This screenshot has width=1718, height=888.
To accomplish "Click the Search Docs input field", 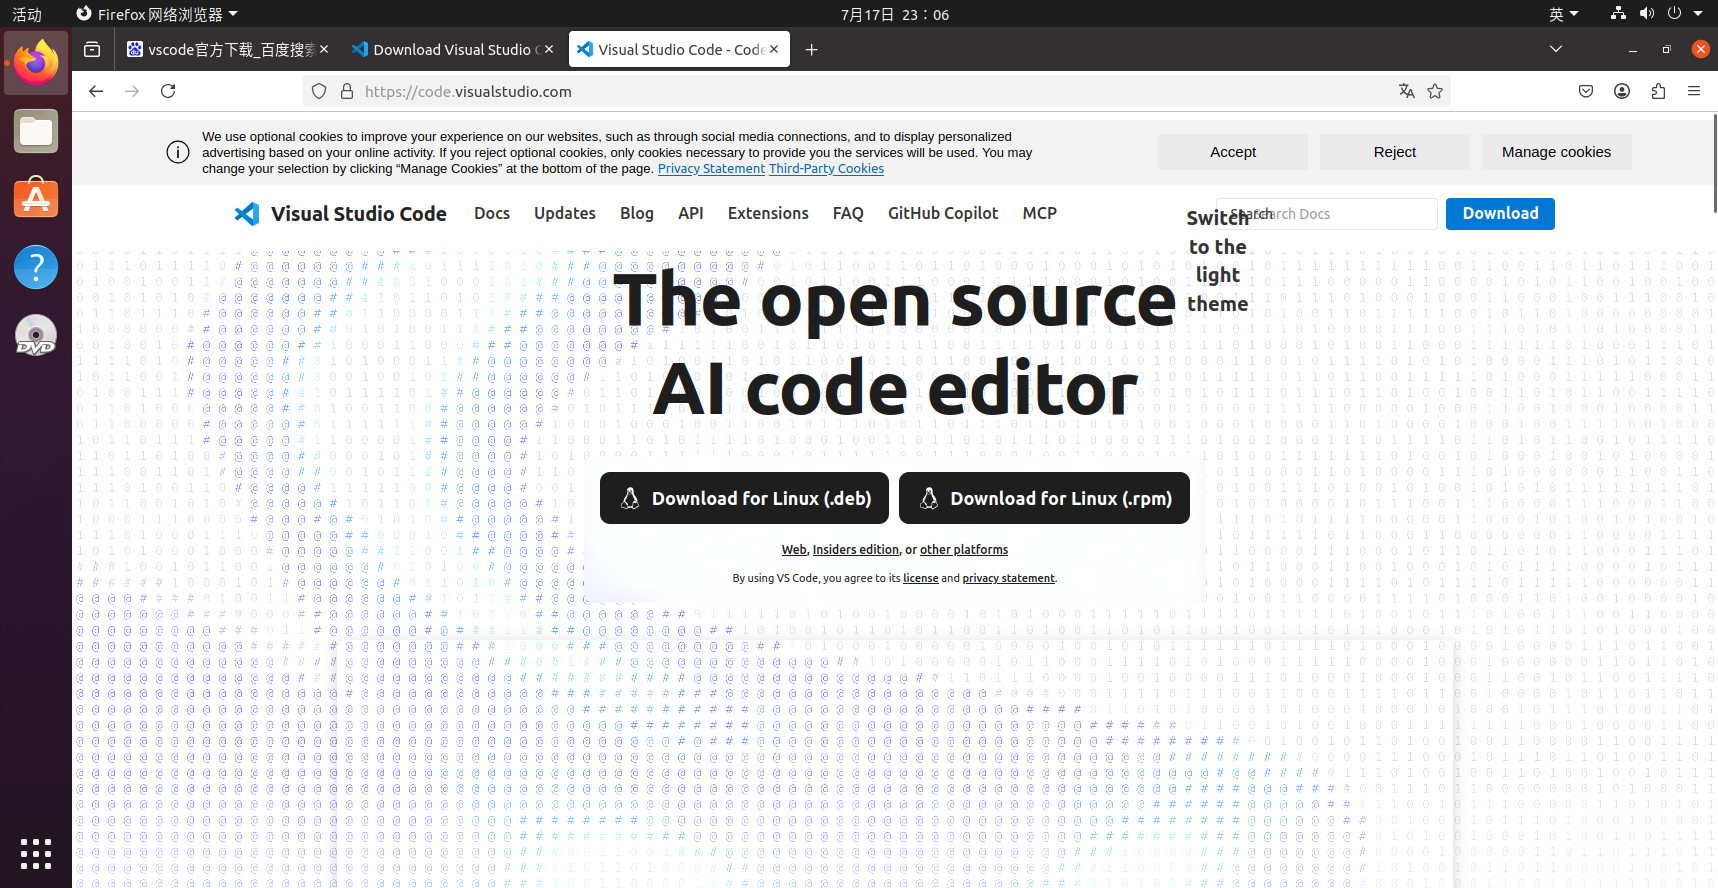I will [x=1327, y=214].
